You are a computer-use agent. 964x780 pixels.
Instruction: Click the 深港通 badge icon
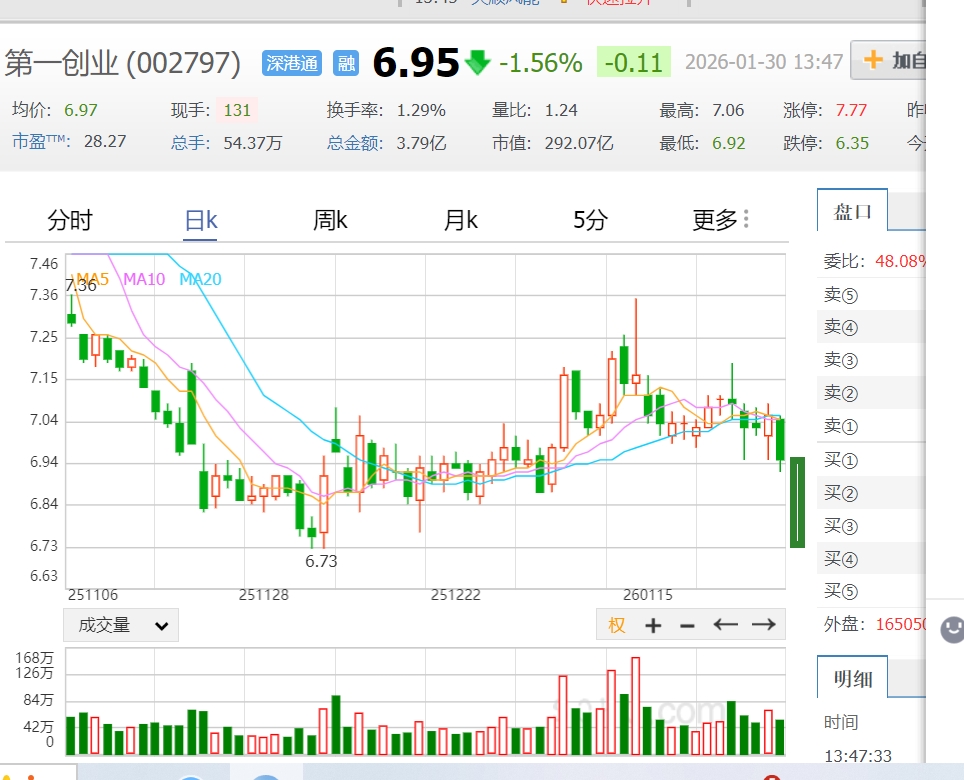click(x=292, y=63)
